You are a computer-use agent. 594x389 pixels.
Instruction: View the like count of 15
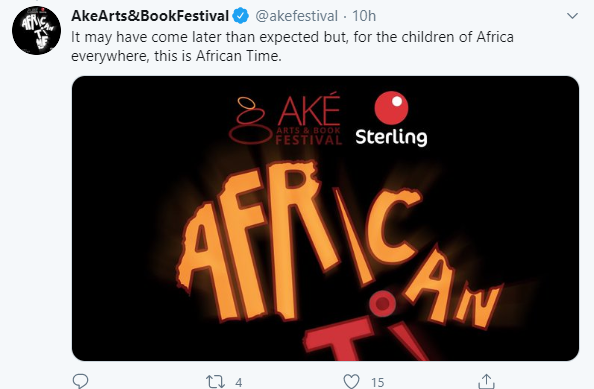[x=377, y=382]
